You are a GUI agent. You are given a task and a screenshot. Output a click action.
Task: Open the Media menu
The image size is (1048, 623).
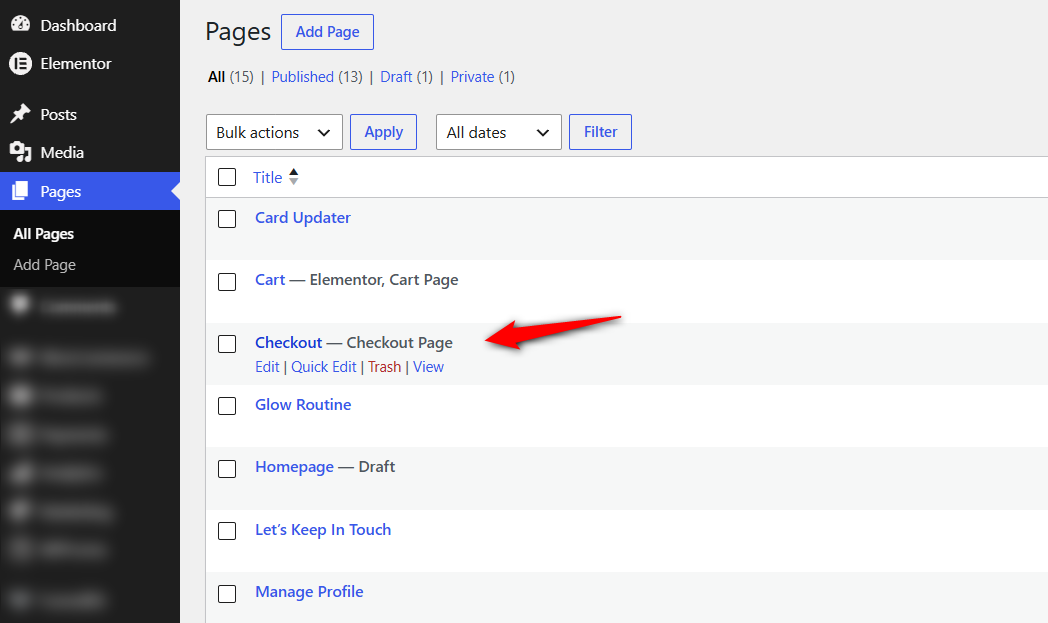click(62, 152)
